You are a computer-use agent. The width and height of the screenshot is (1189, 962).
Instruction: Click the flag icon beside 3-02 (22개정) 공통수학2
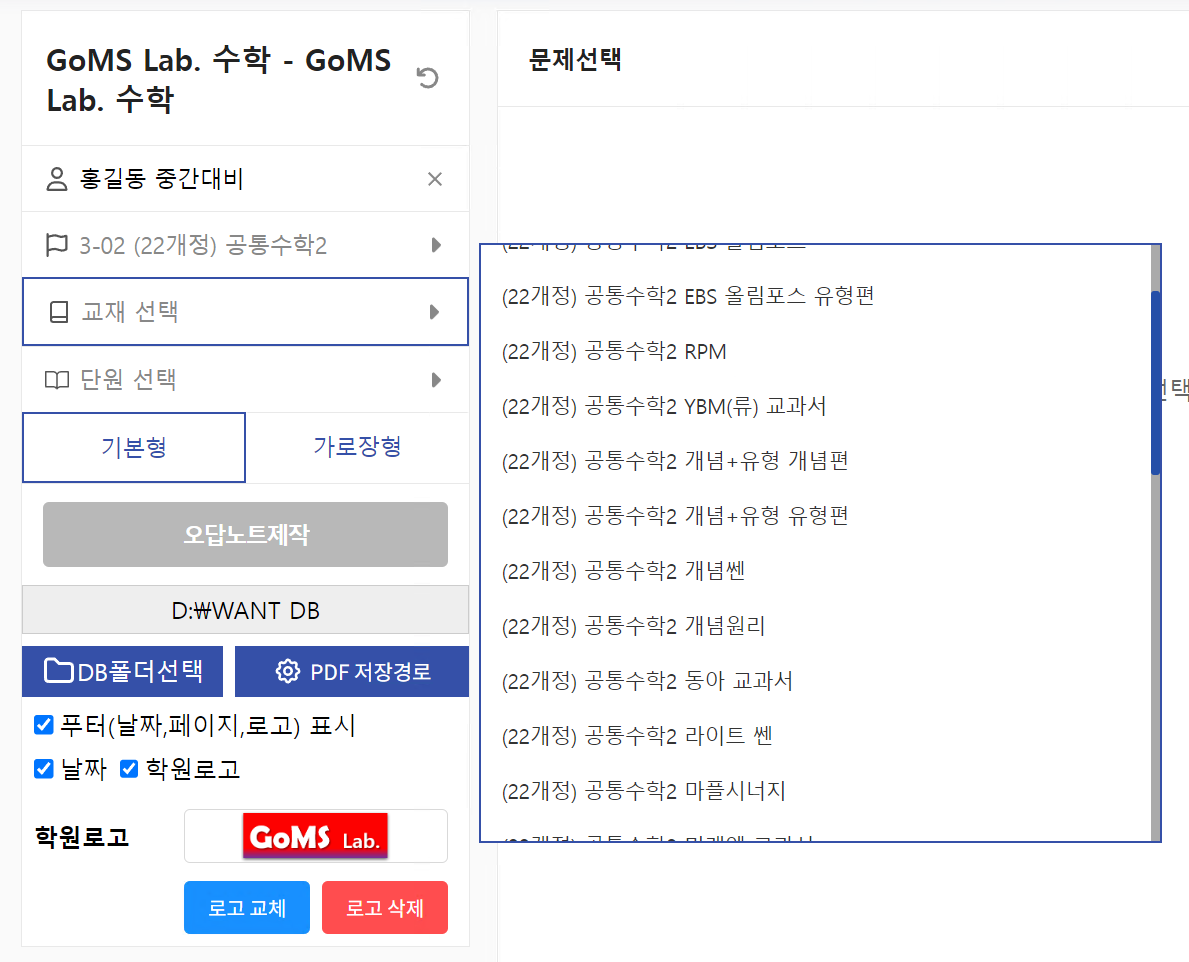pyautogui.click(x=57, y=245)
